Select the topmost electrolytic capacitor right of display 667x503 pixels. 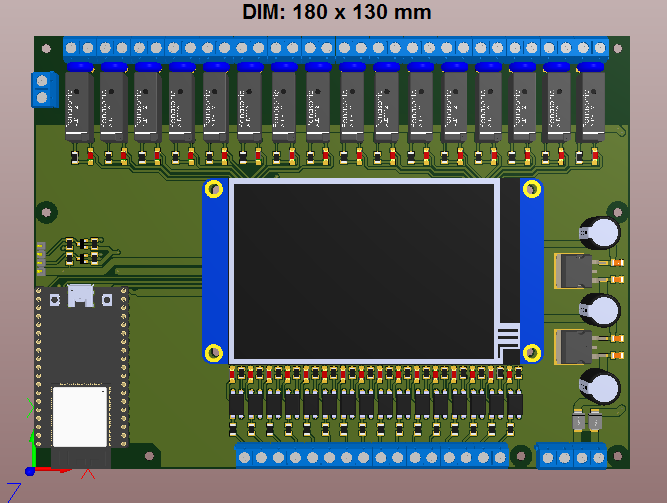tap(600, 233)
